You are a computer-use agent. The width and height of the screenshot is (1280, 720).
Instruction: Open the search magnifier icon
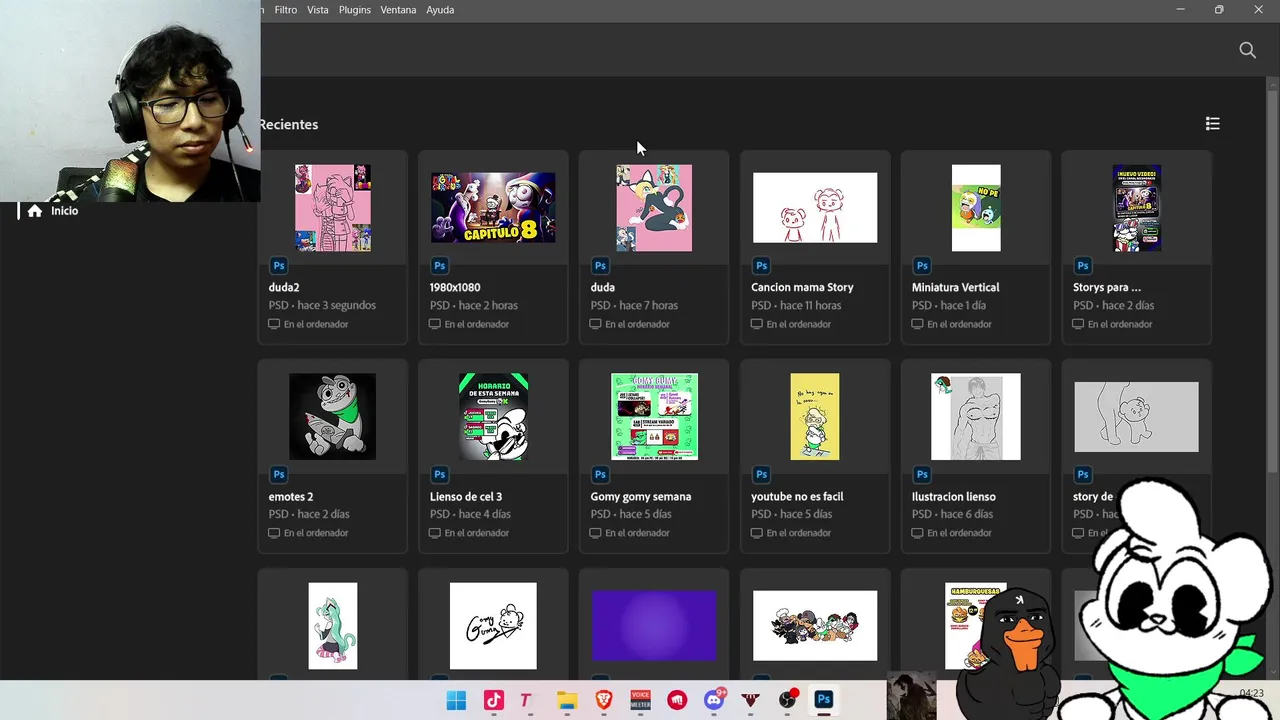(x=1247, y=50)
